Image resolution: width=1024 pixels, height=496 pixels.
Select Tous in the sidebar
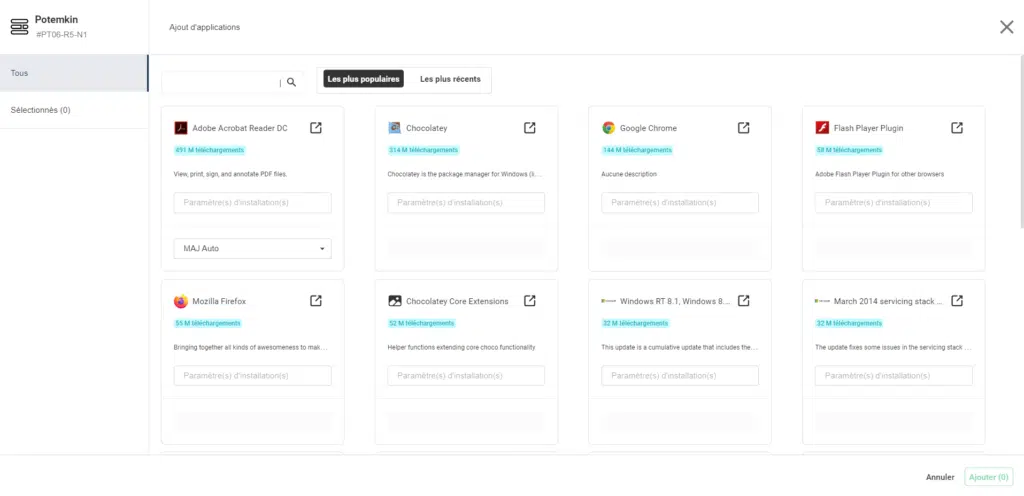pyautogui.click(x=74, y=73)
